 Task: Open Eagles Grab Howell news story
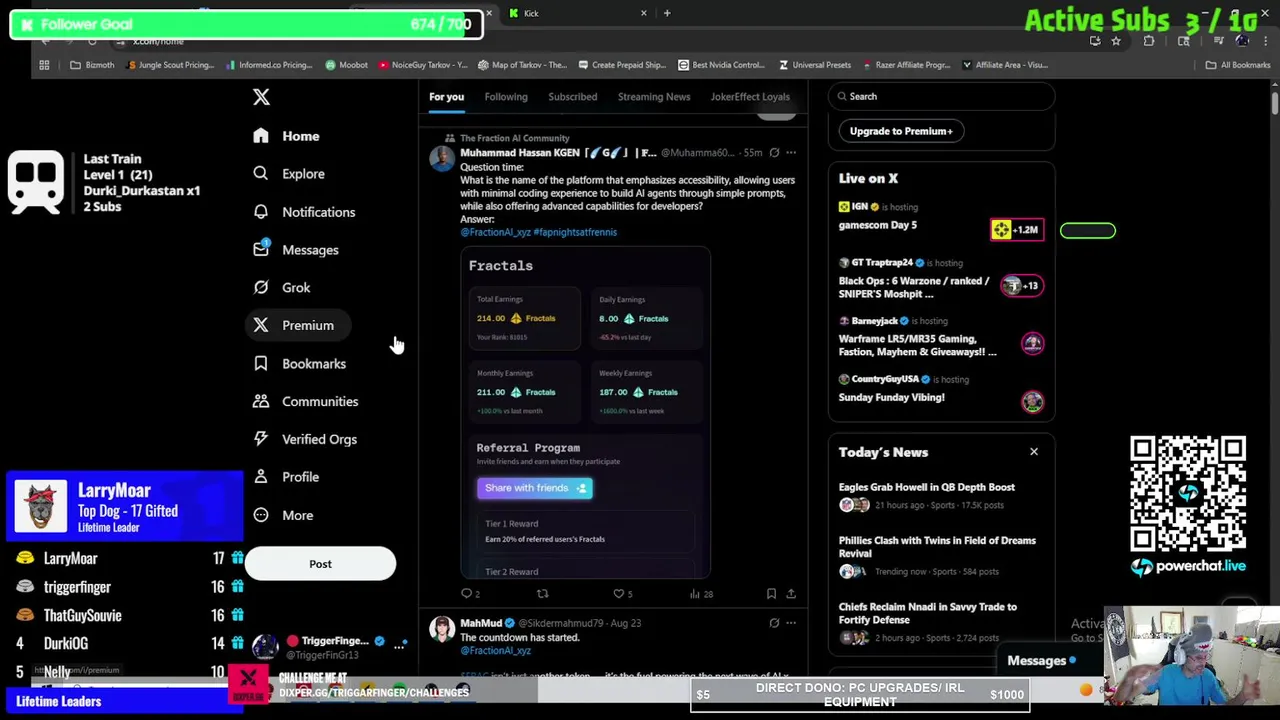click(x=941, y=496)
